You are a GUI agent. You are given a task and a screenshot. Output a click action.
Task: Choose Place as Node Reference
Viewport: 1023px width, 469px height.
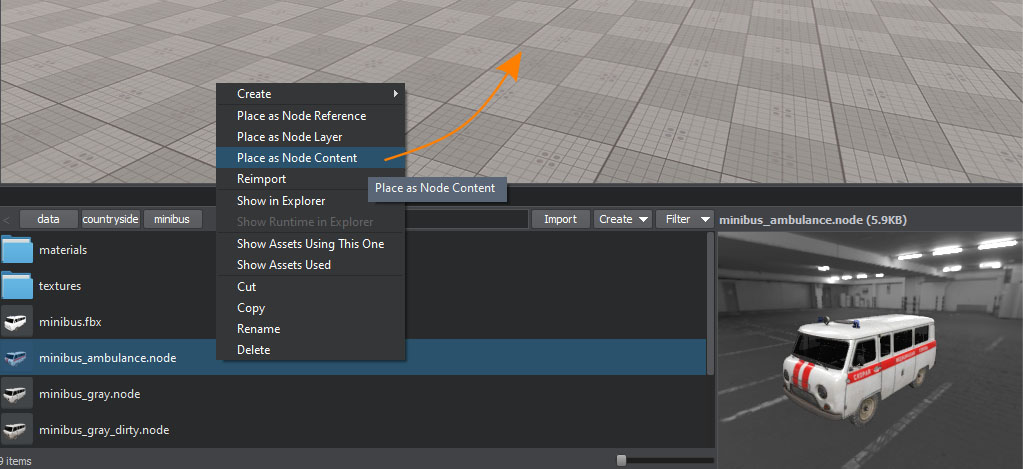pyautogui.click(x=301, y=116)
